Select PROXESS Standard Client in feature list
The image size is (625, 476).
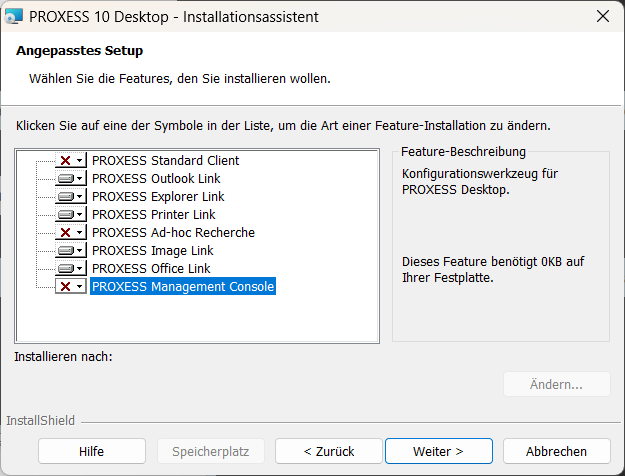point(165,160)
